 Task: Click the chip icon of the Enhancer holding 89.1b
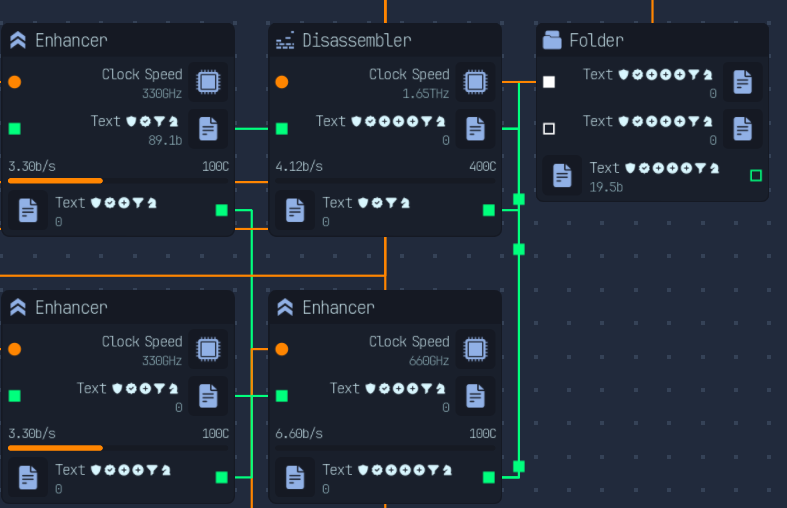tap(208, 82)
